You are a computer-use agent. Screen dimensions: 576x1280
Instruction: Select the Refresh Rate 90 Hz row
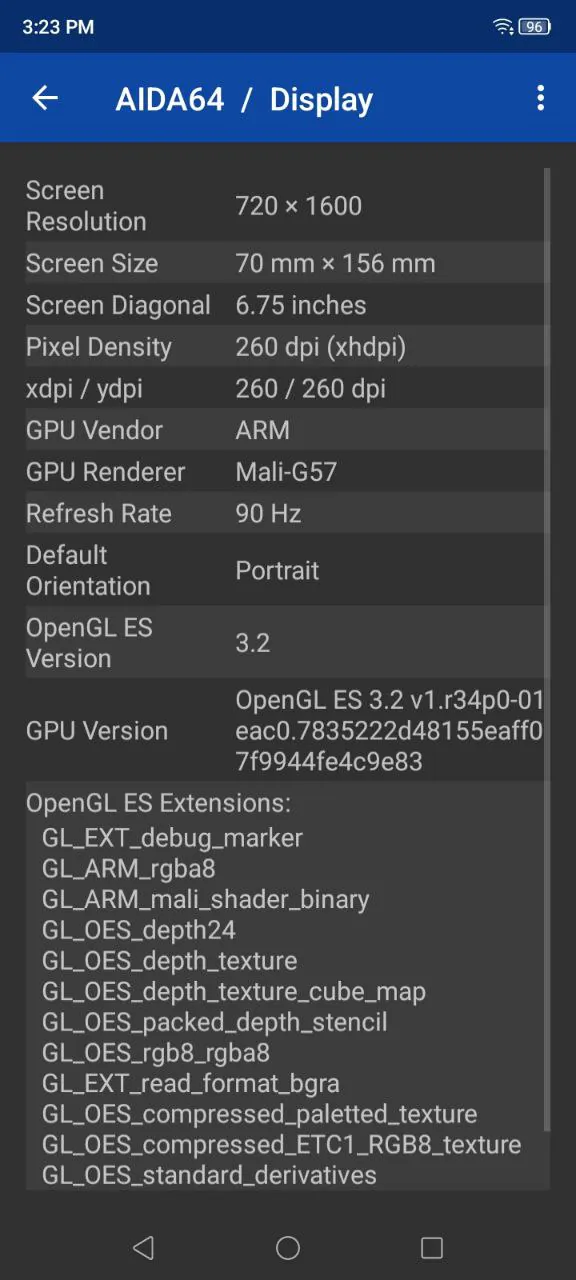pos(287,513)
